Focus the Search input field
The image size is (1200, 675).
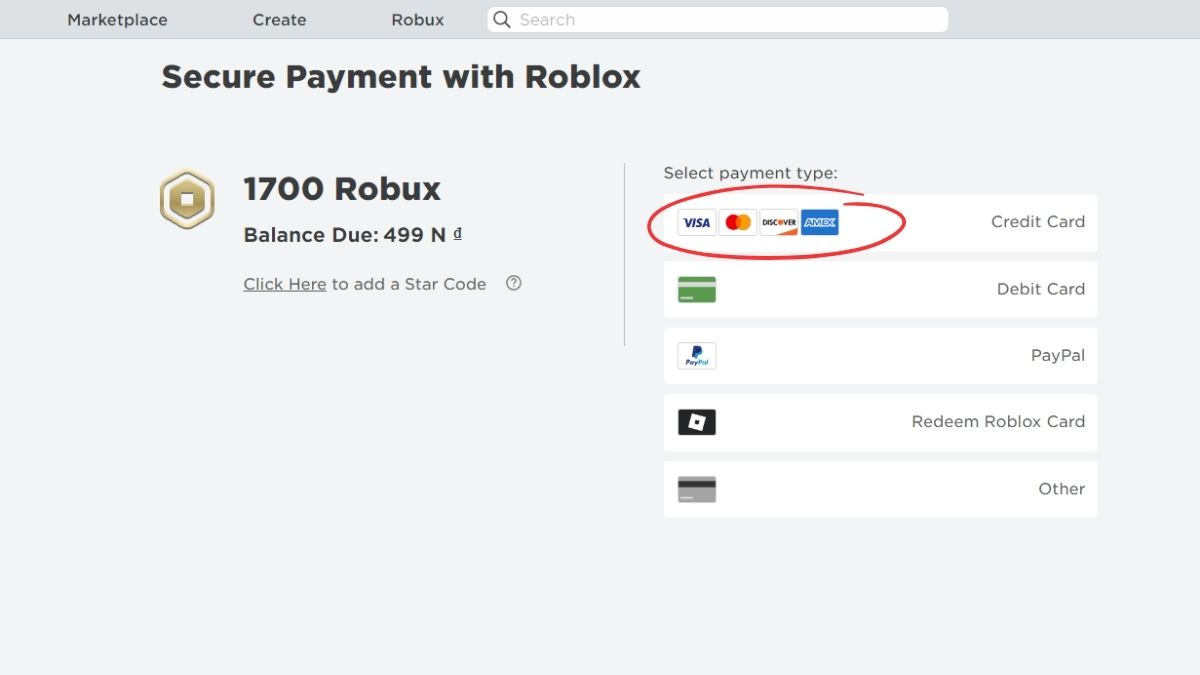[x=717, y=20]
